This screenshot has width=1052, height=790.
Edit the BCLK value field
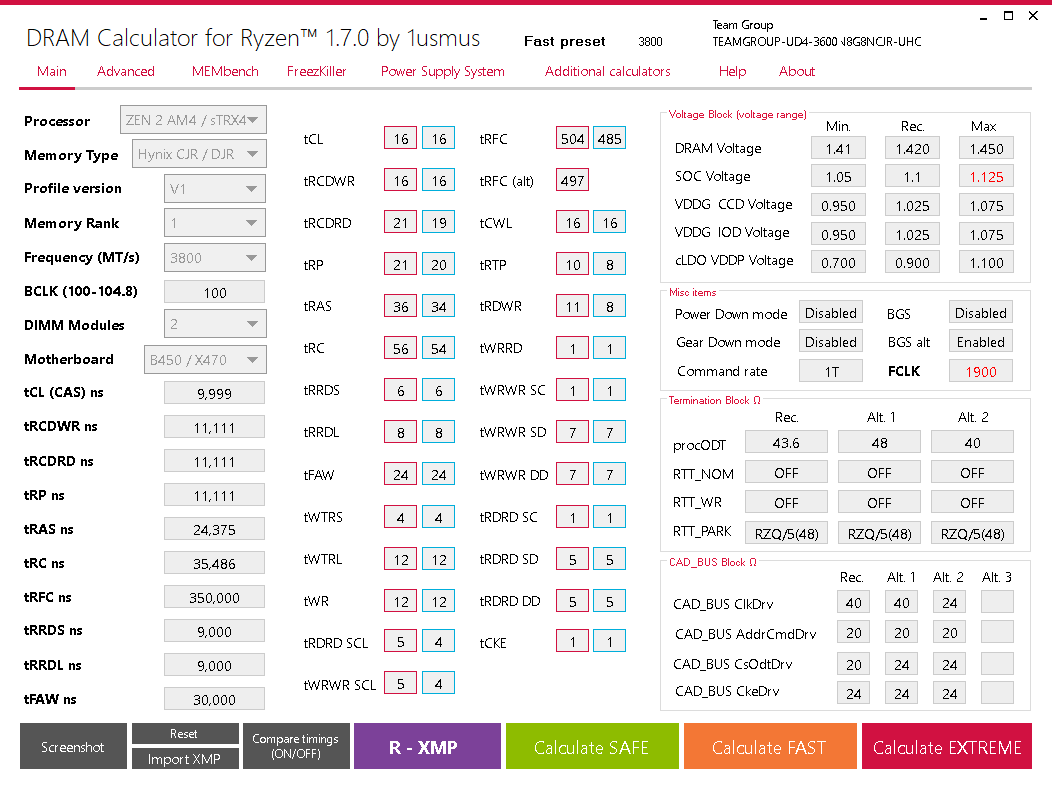pyautogui.click(x=213, y=291)
